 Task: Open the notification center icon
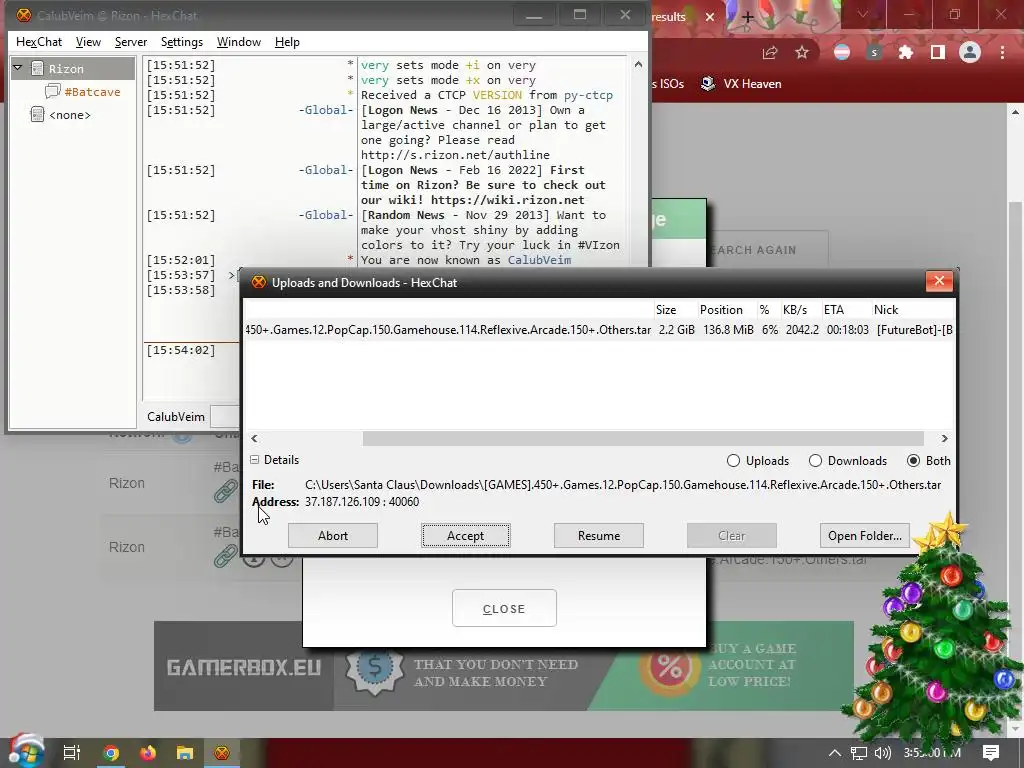(991, 752)
